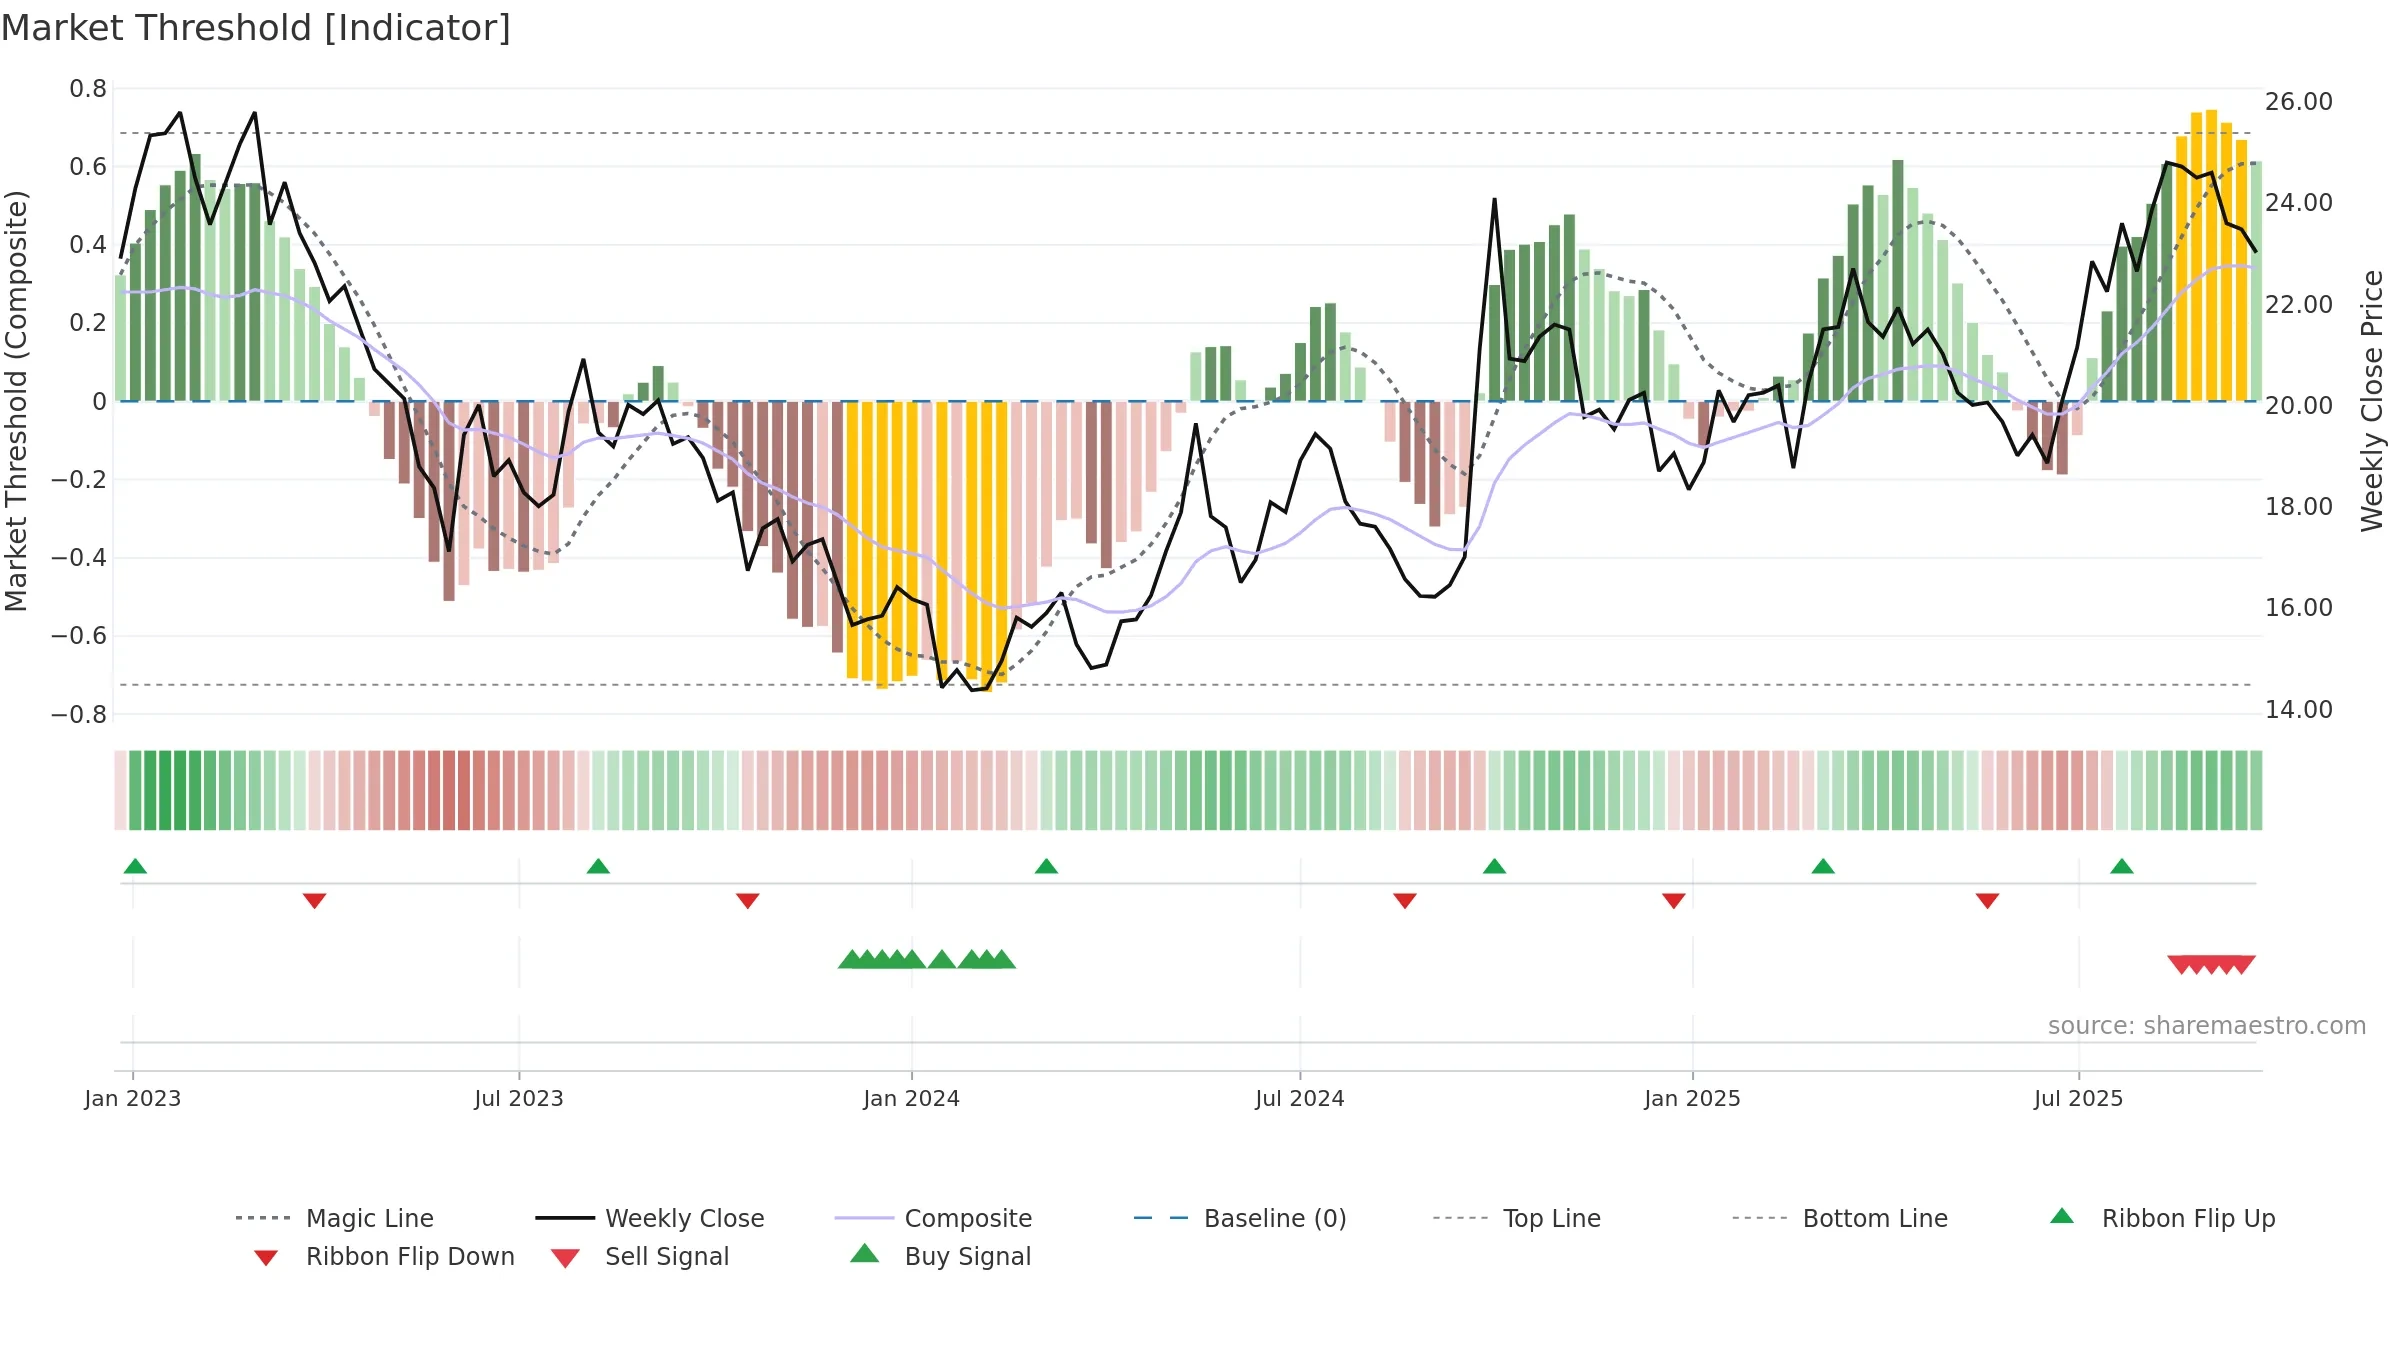Click the red ribbon flip down triangle before Jul 2025
Screen dimensions: 2400x1350
tap(1987, 901)
